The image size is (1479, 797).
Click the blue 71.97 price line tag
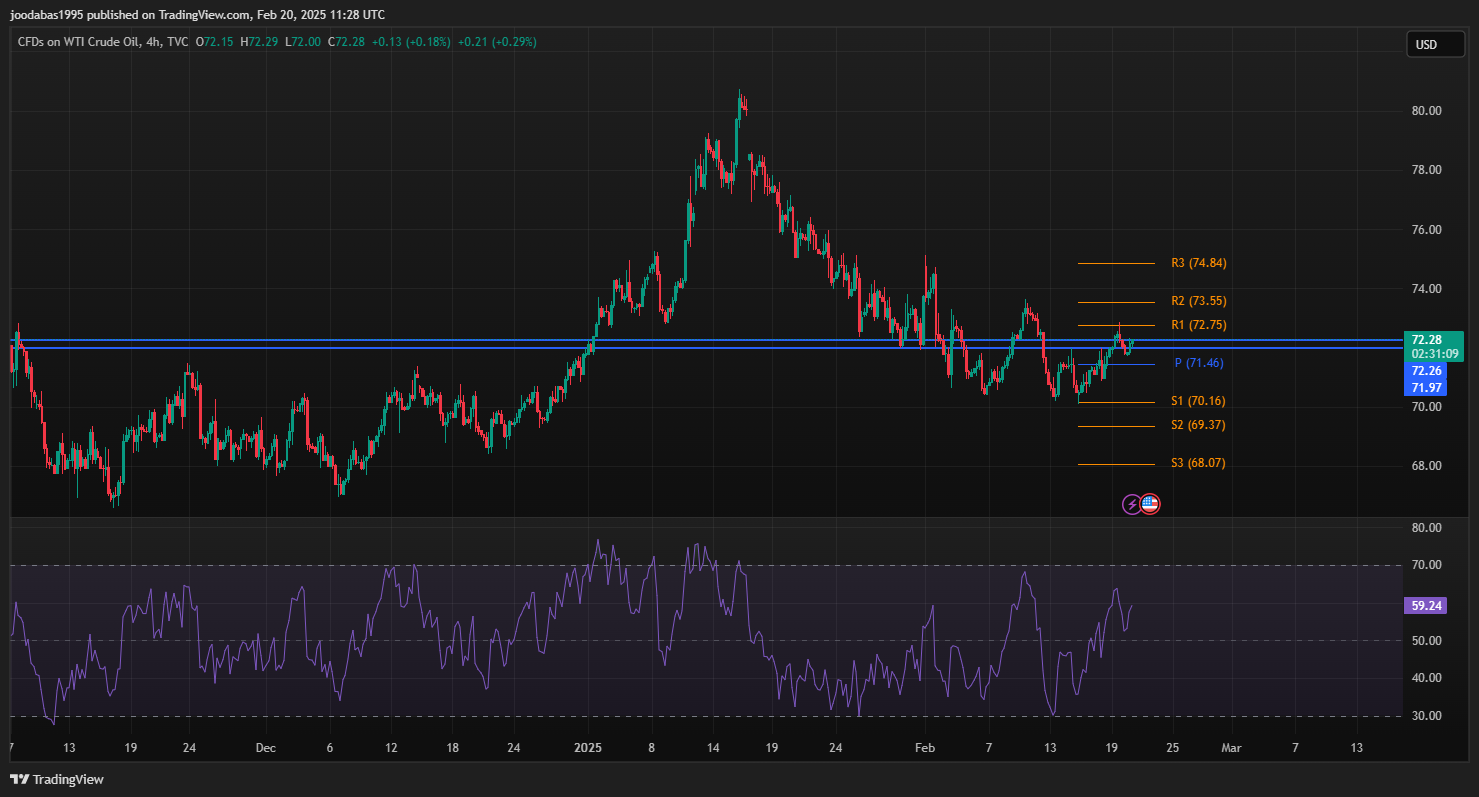point(1425,387)
